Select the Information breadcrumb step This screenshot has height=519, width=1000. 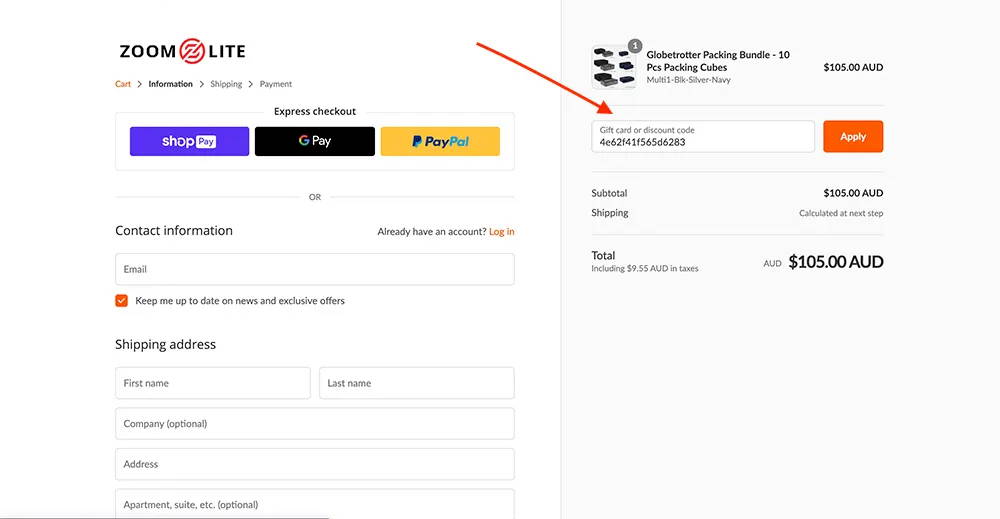[170, 84]
